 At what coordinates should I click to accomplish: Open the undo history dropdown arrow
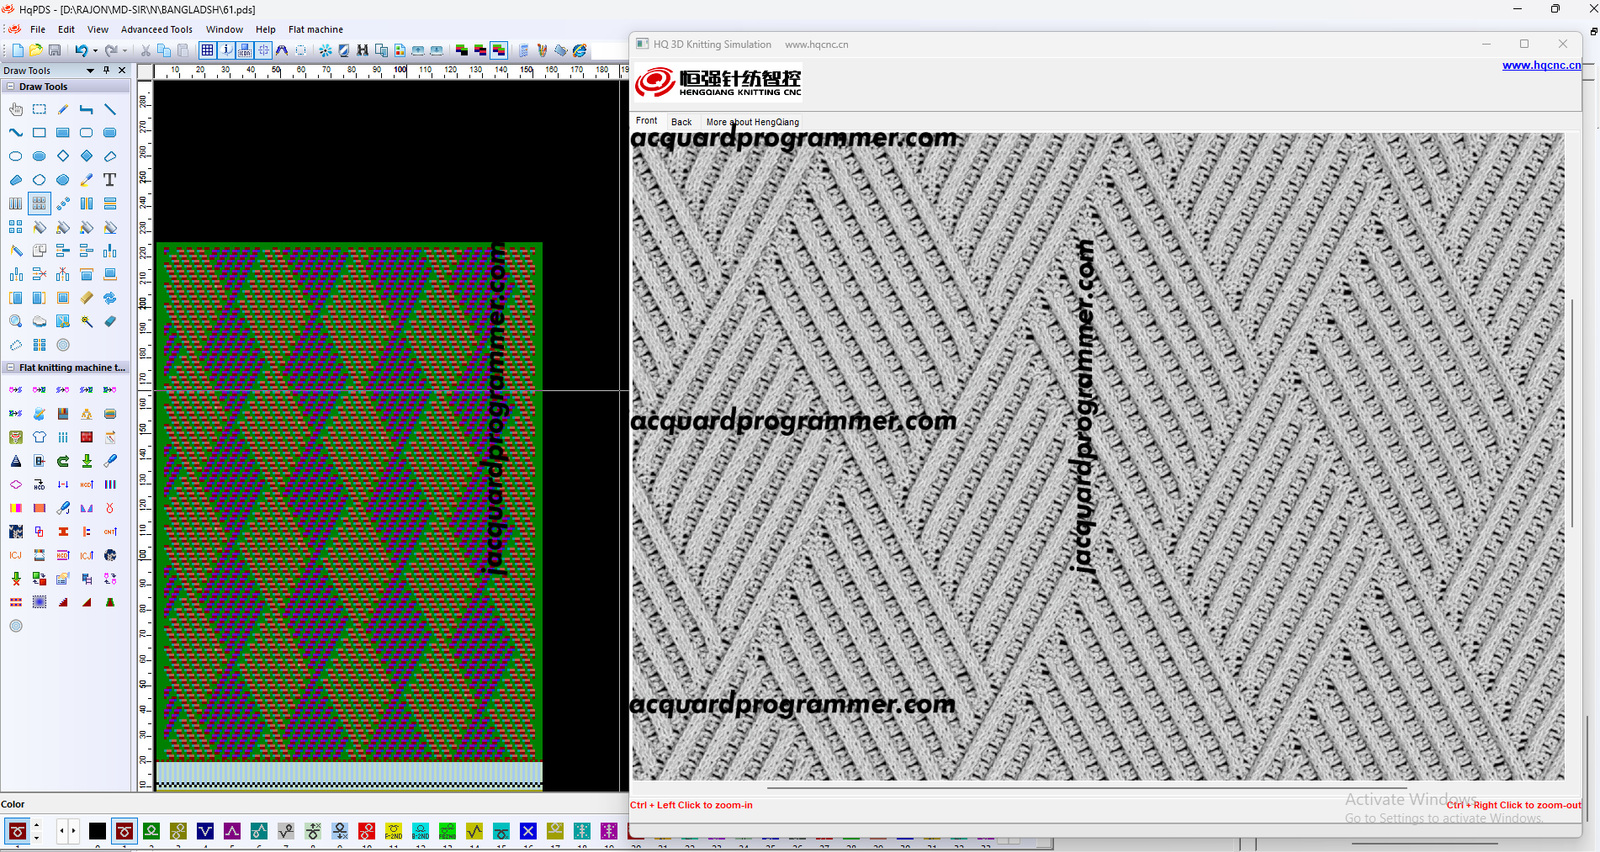point(95,50)
